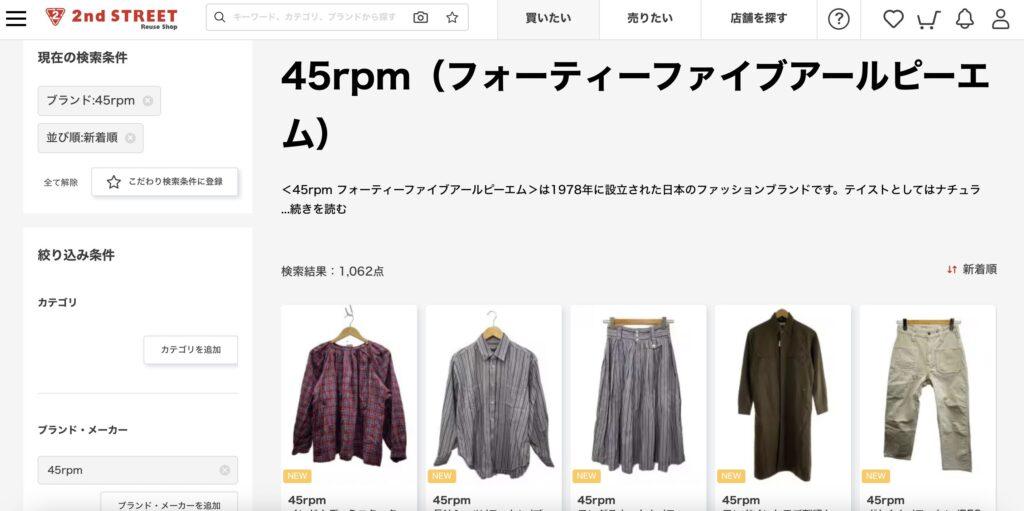
Task: Open the hamburger menu
Action: click(16, 18)
